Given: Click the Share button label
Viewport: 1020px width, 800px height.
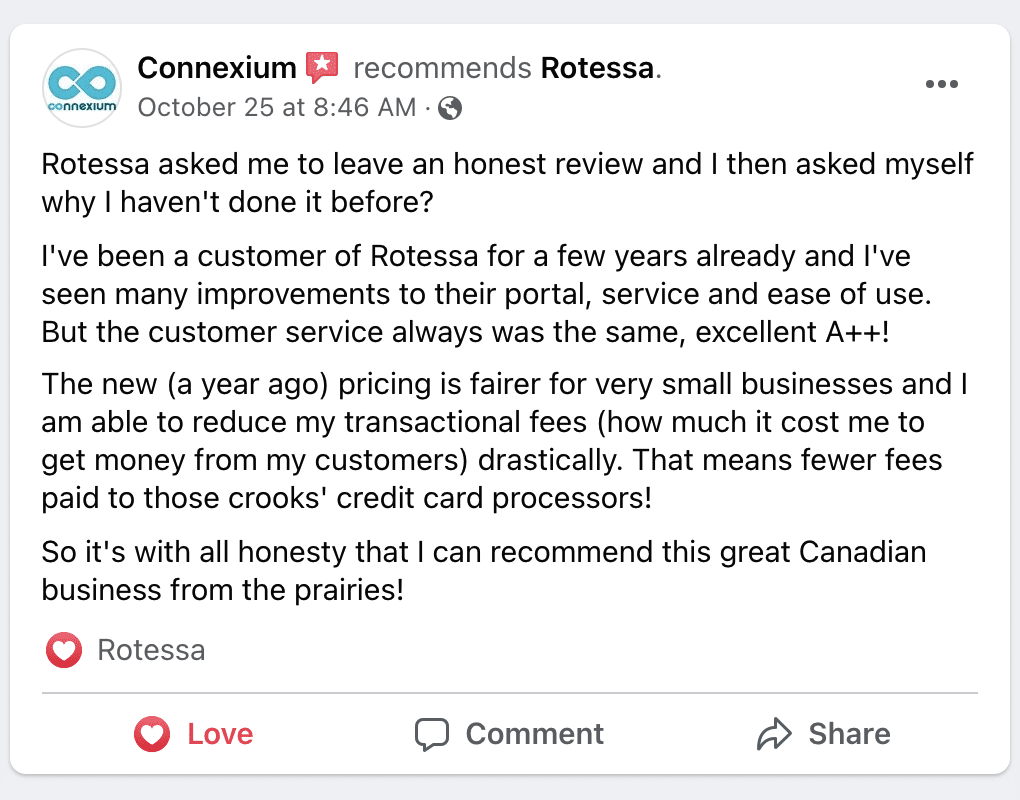Looking at the screenshot, I should tap(850, 734).
